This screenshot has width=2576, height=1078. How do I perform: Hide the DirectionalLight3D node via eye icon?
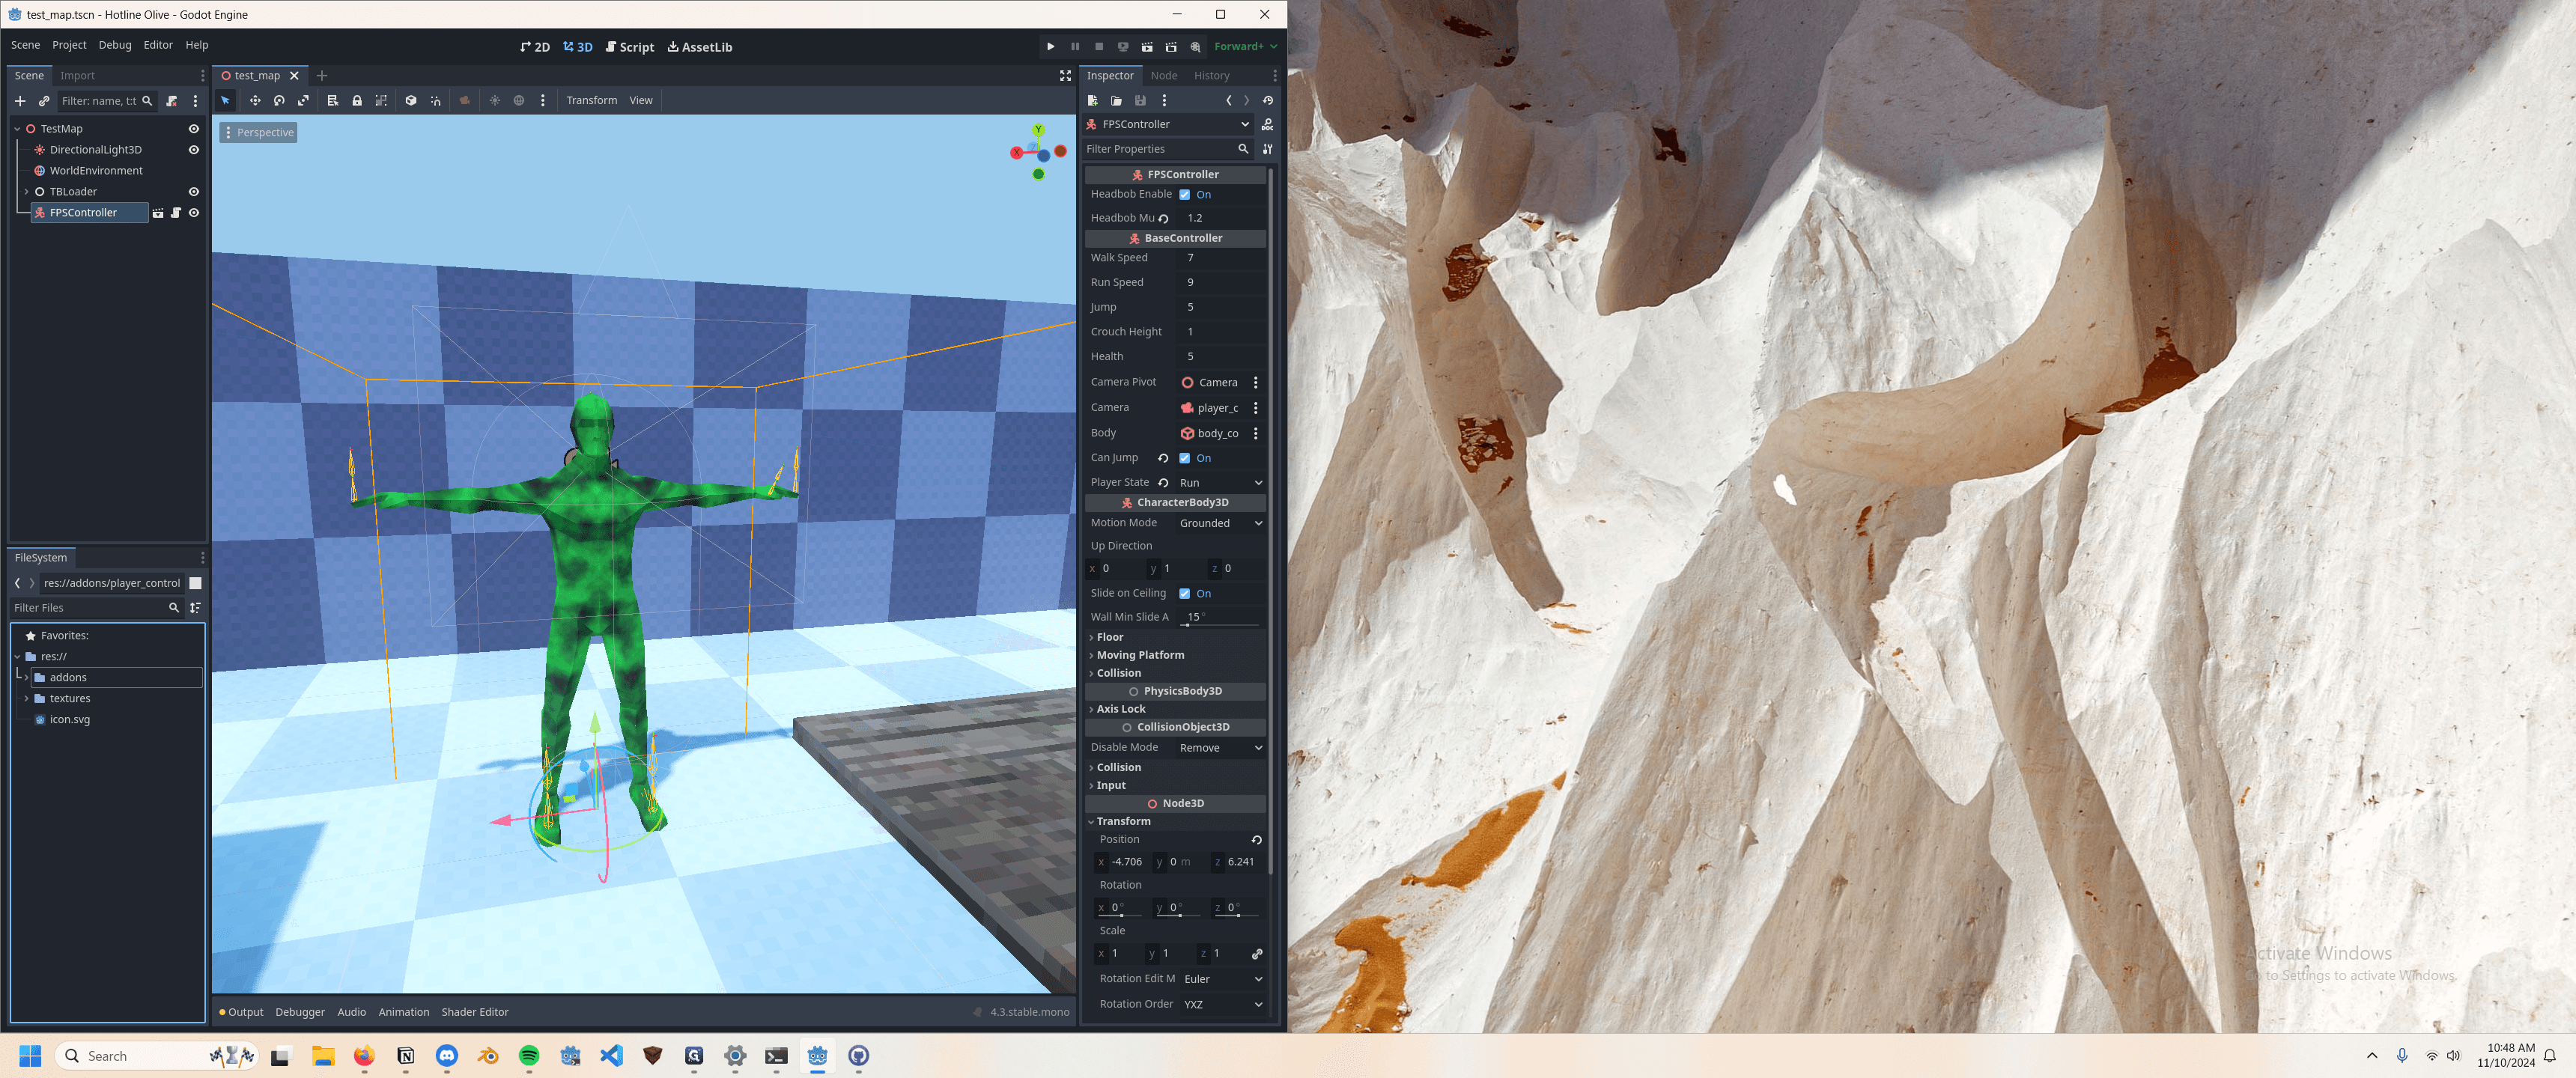194,150
